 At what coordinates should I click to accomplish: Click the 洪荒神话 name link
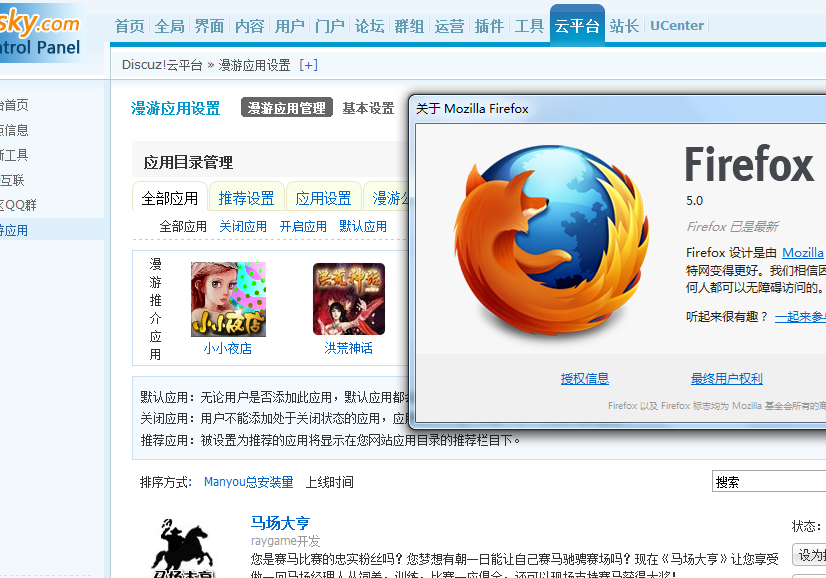(348, 348)
